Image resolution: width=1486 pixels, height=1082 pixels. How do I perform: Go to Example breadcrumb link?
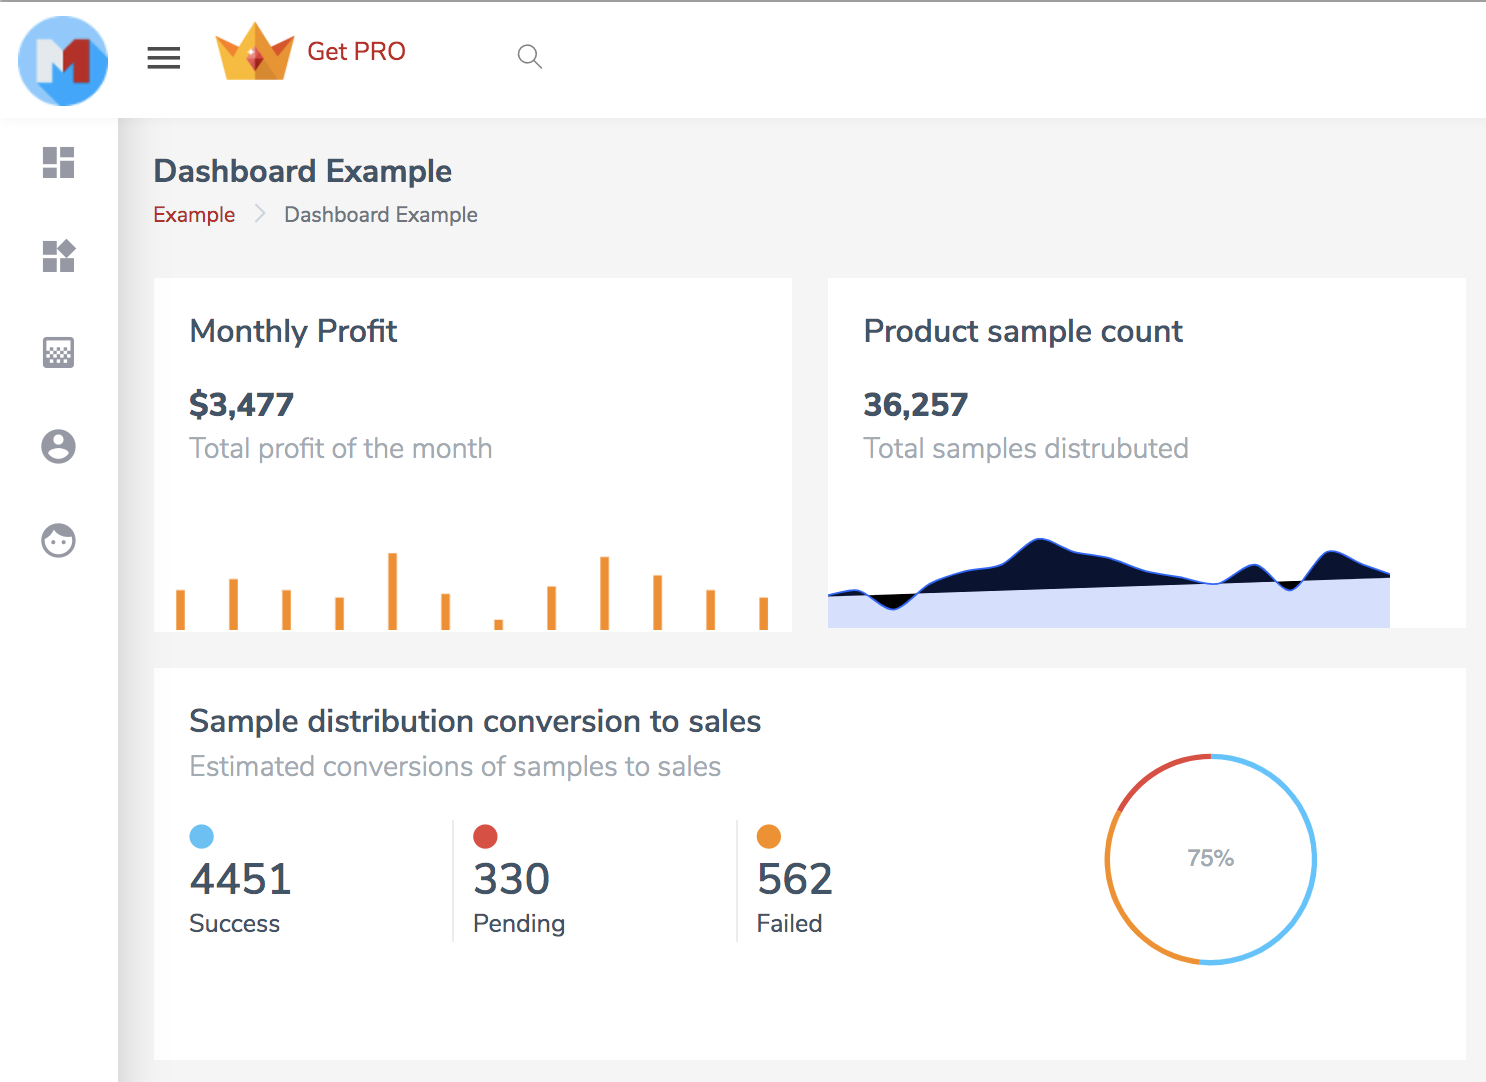pos(194,215)
